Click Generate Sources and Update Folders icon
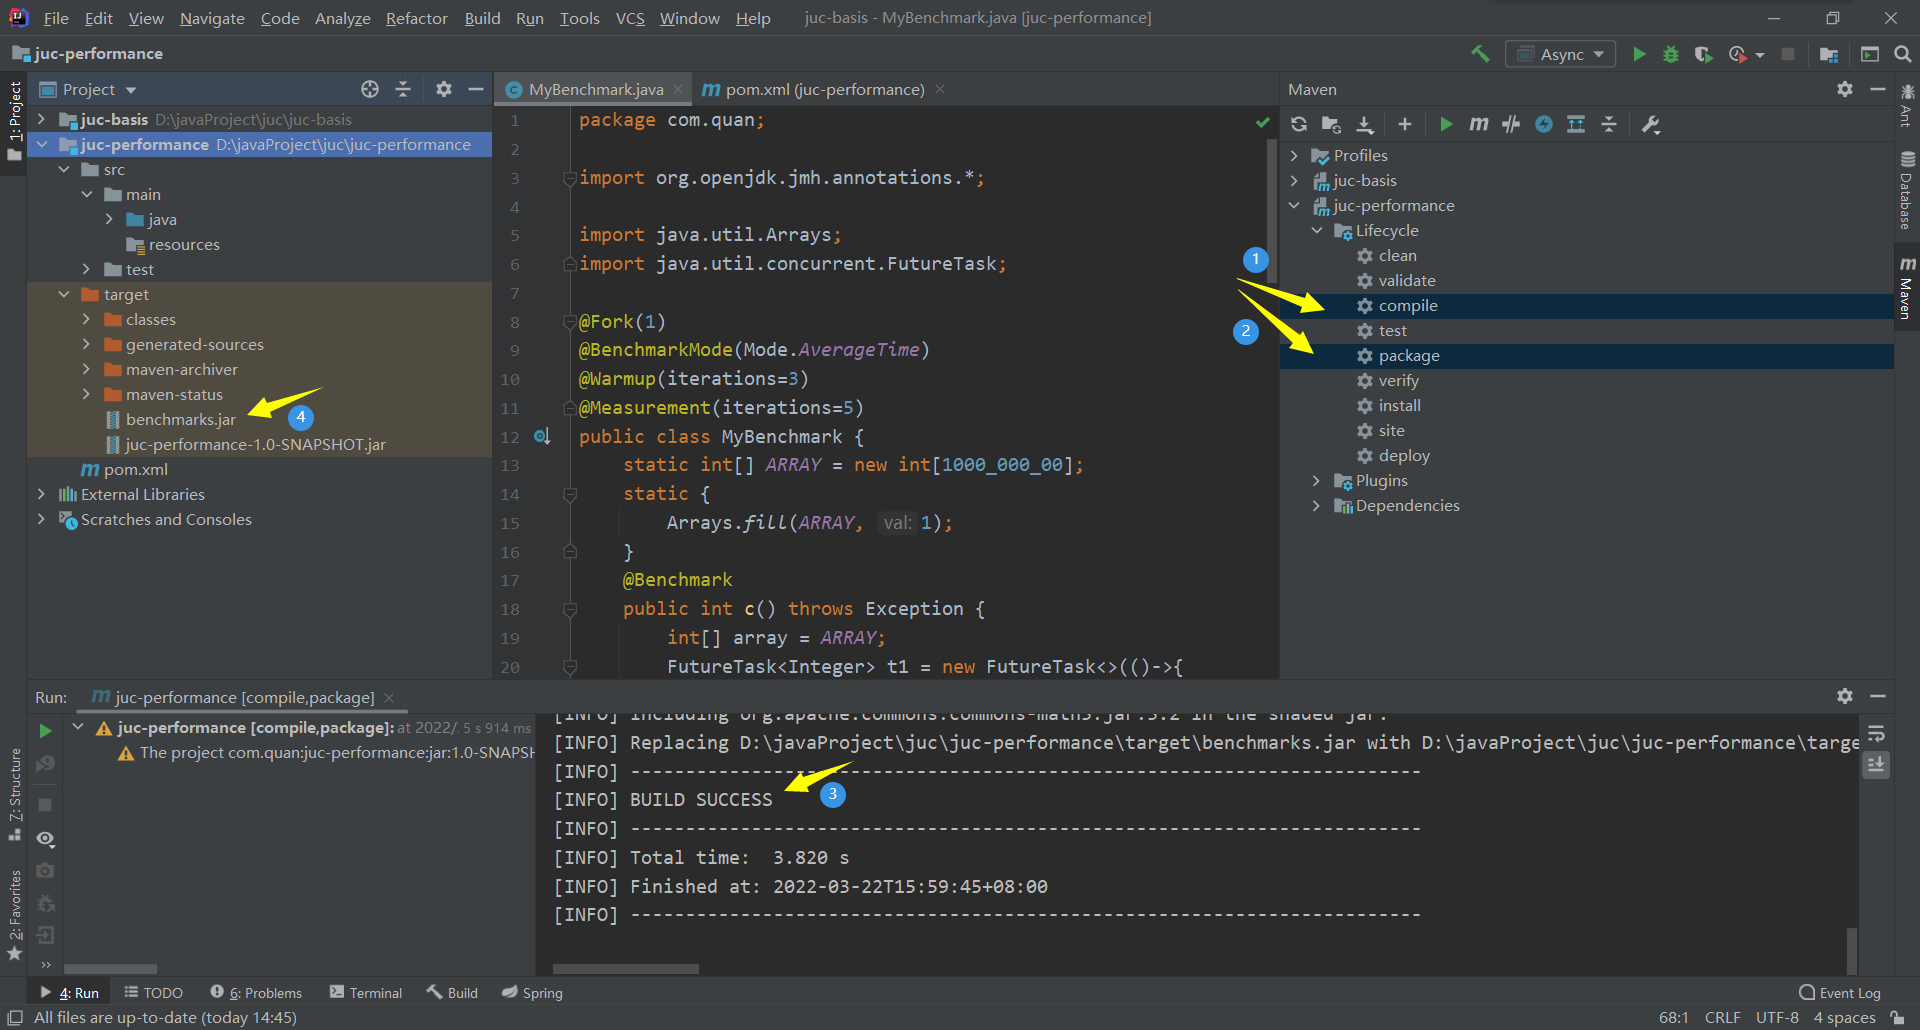The width and height of the screenshot is (1920, 1030). [x=1331, y=124]
